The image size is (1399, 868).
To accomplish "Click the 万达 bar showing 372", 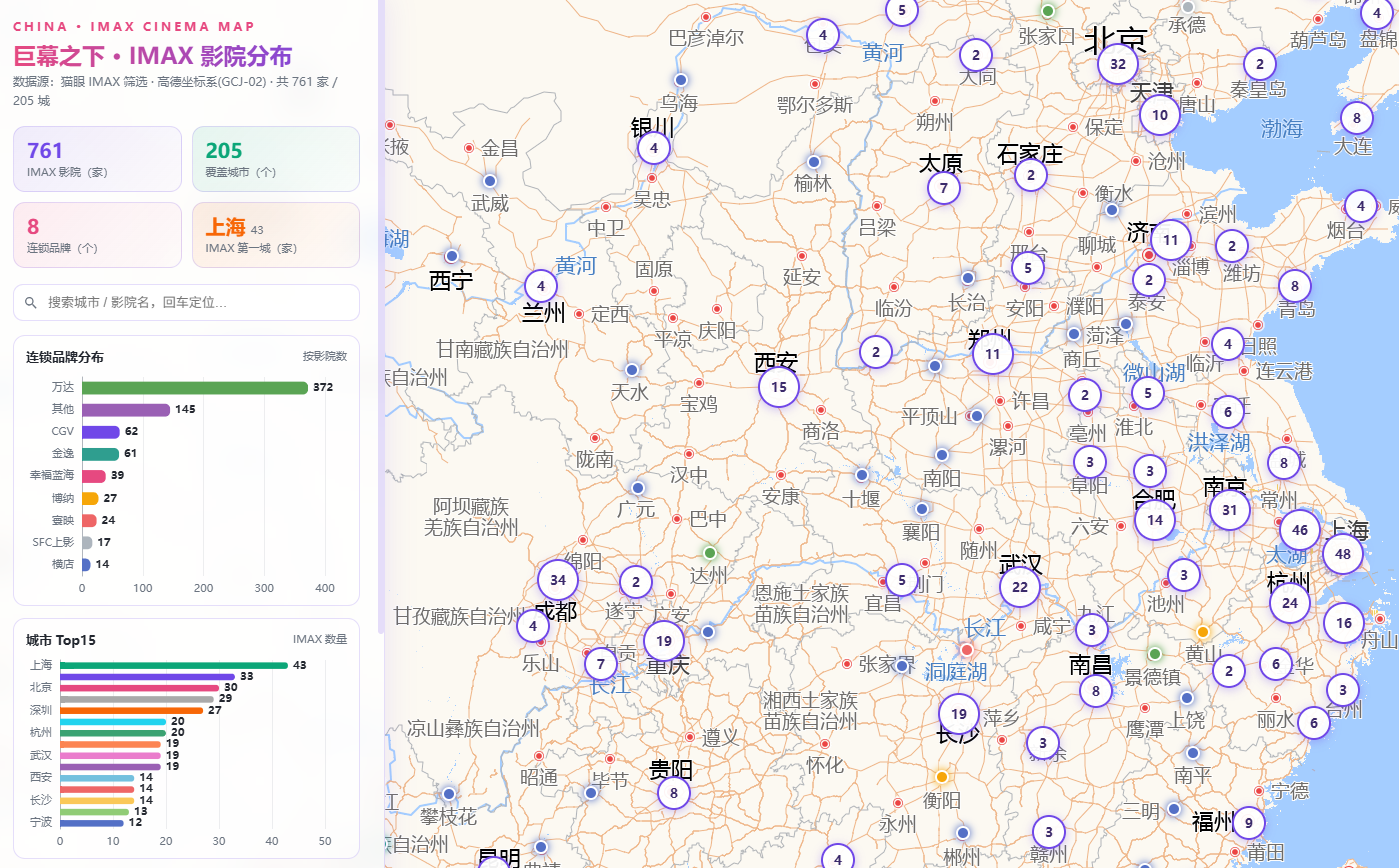I will point(195,387).
